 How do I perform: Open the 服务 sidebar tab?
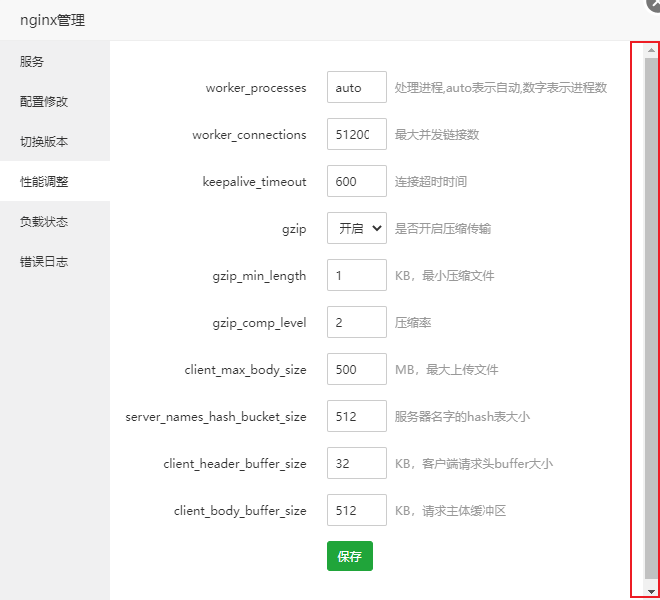pyautogui.click(x=55, y=61)
